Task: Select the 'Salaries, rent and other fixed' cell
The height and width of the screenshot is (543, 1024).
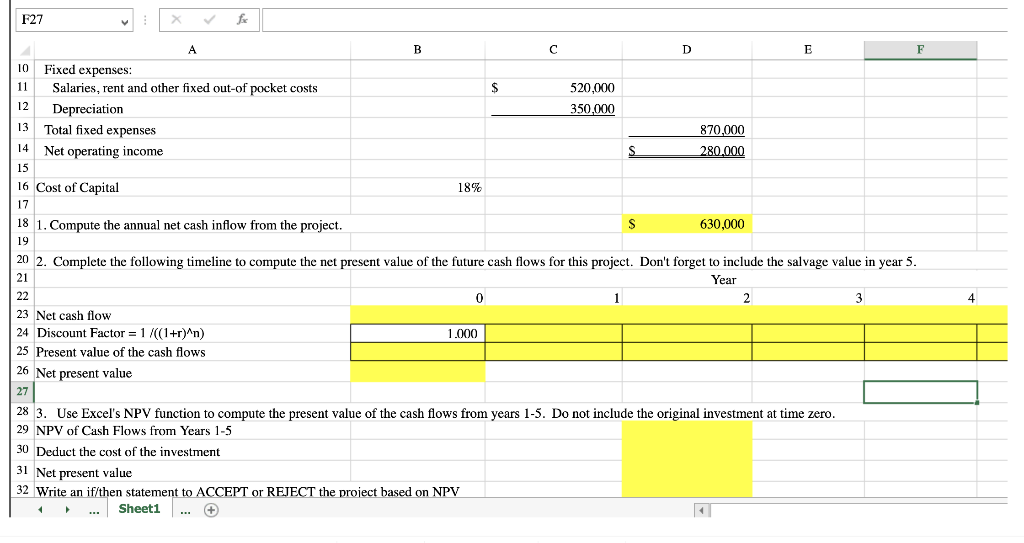Action: coord(192,88)
